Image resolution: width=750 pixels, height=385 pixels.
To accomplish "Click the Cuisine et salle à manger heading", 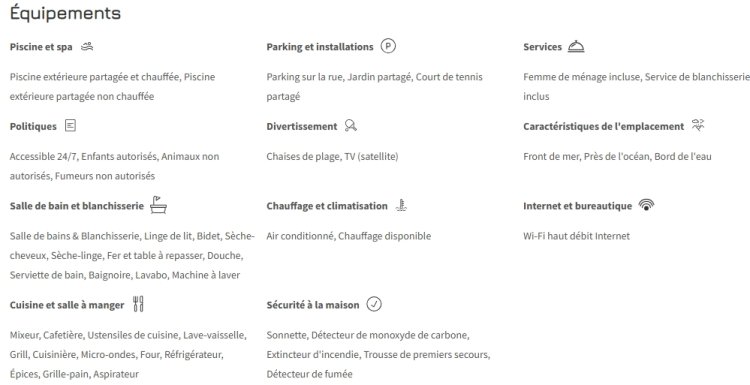I will pos(67,305).
